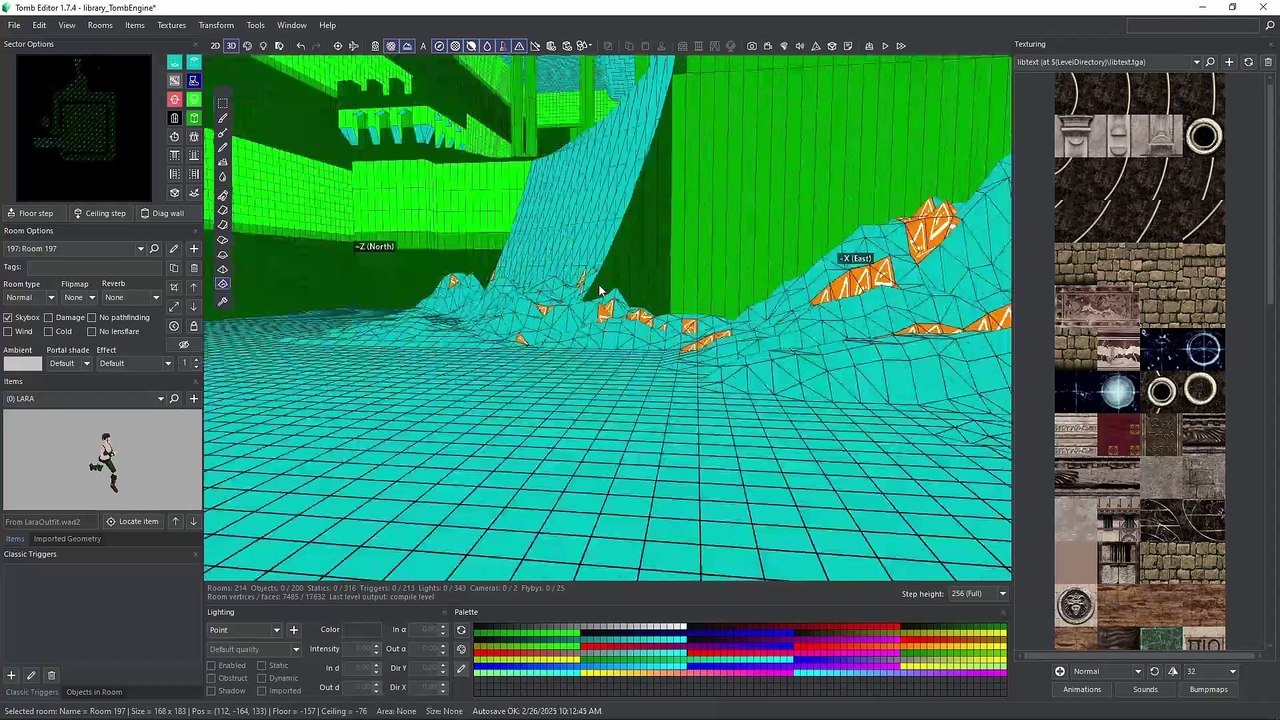Toggle the light Enabled checkbox

211,665
